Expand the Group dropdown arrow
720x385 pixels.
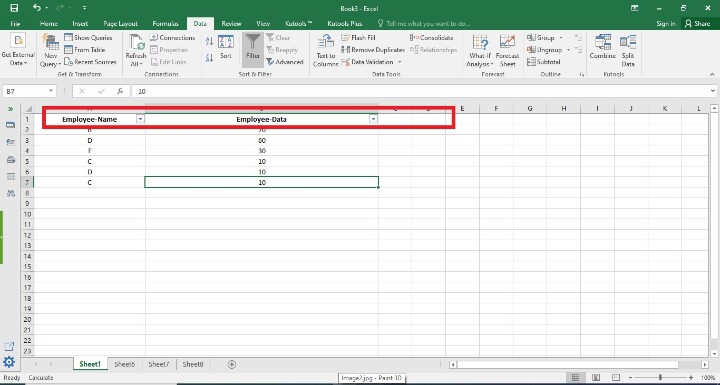tap(561, 38)
